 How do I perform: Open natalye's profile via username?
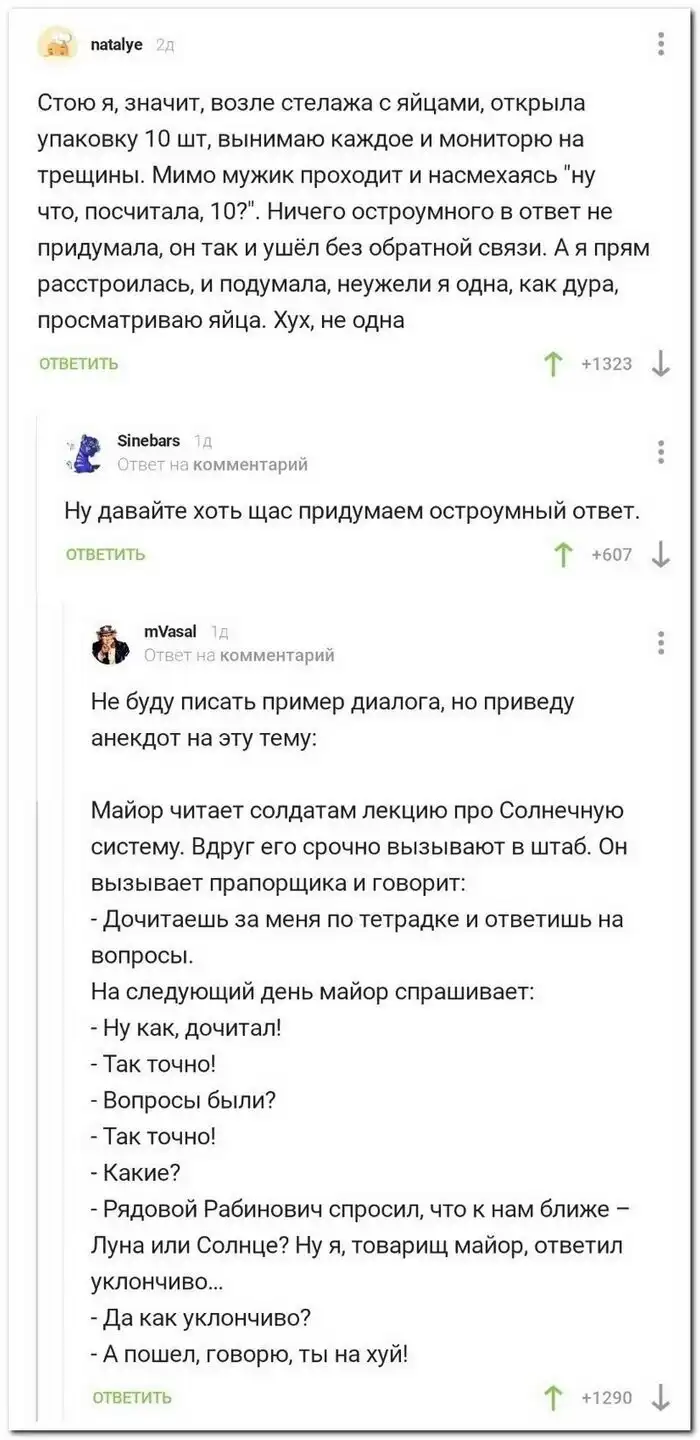119,44
